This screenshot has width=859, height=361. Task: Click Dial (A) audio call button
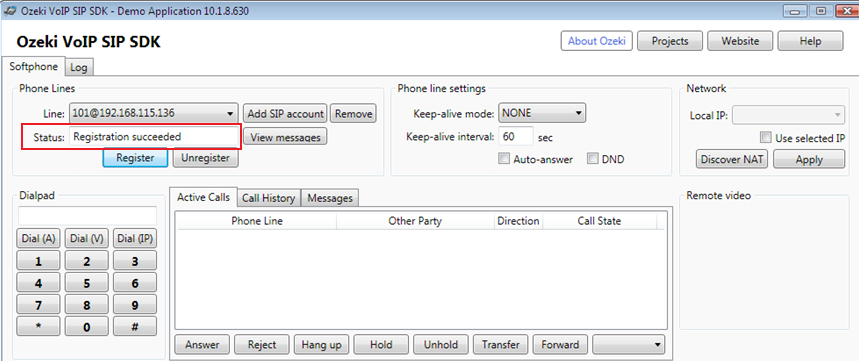pos(38,239)
